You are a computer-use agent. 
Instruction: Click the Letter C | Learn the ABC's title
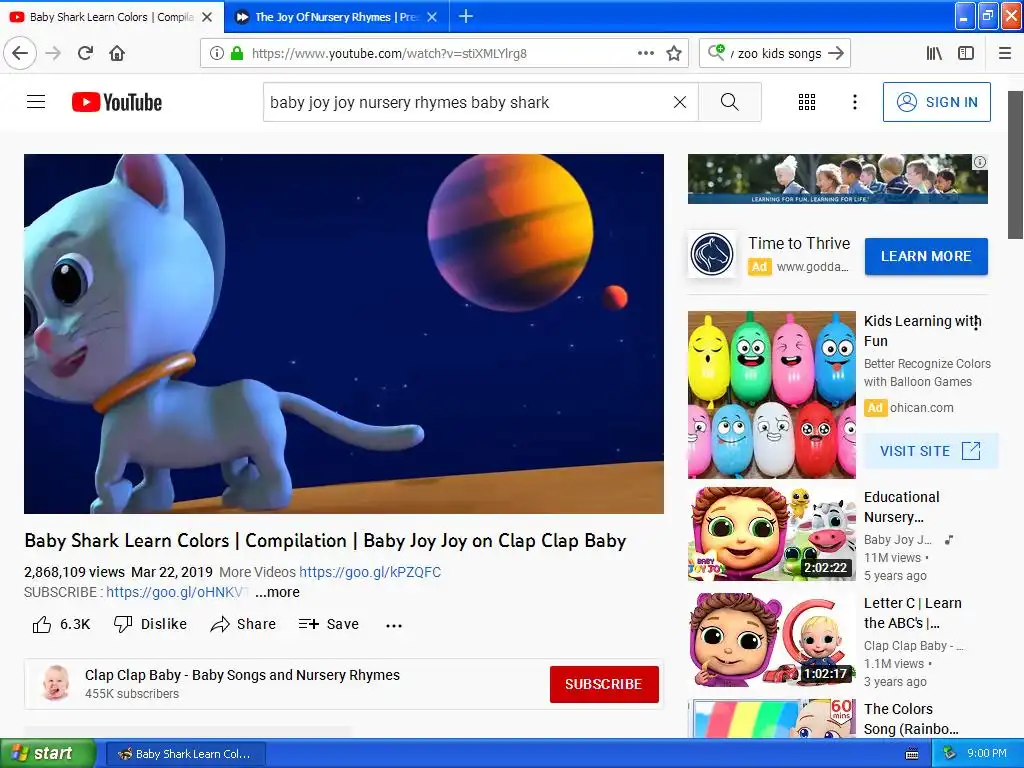pos(913,613)
